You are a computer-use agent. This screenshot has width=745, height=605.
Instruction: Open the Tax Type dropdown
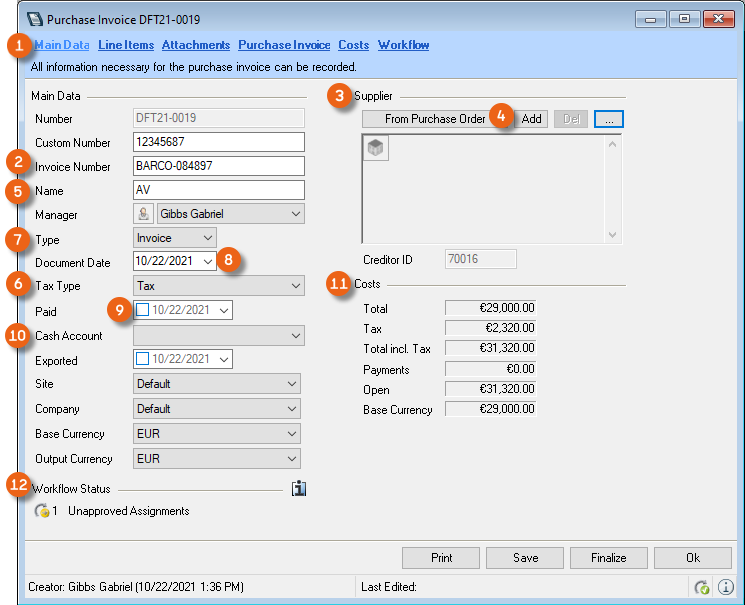tap(294, 286)
